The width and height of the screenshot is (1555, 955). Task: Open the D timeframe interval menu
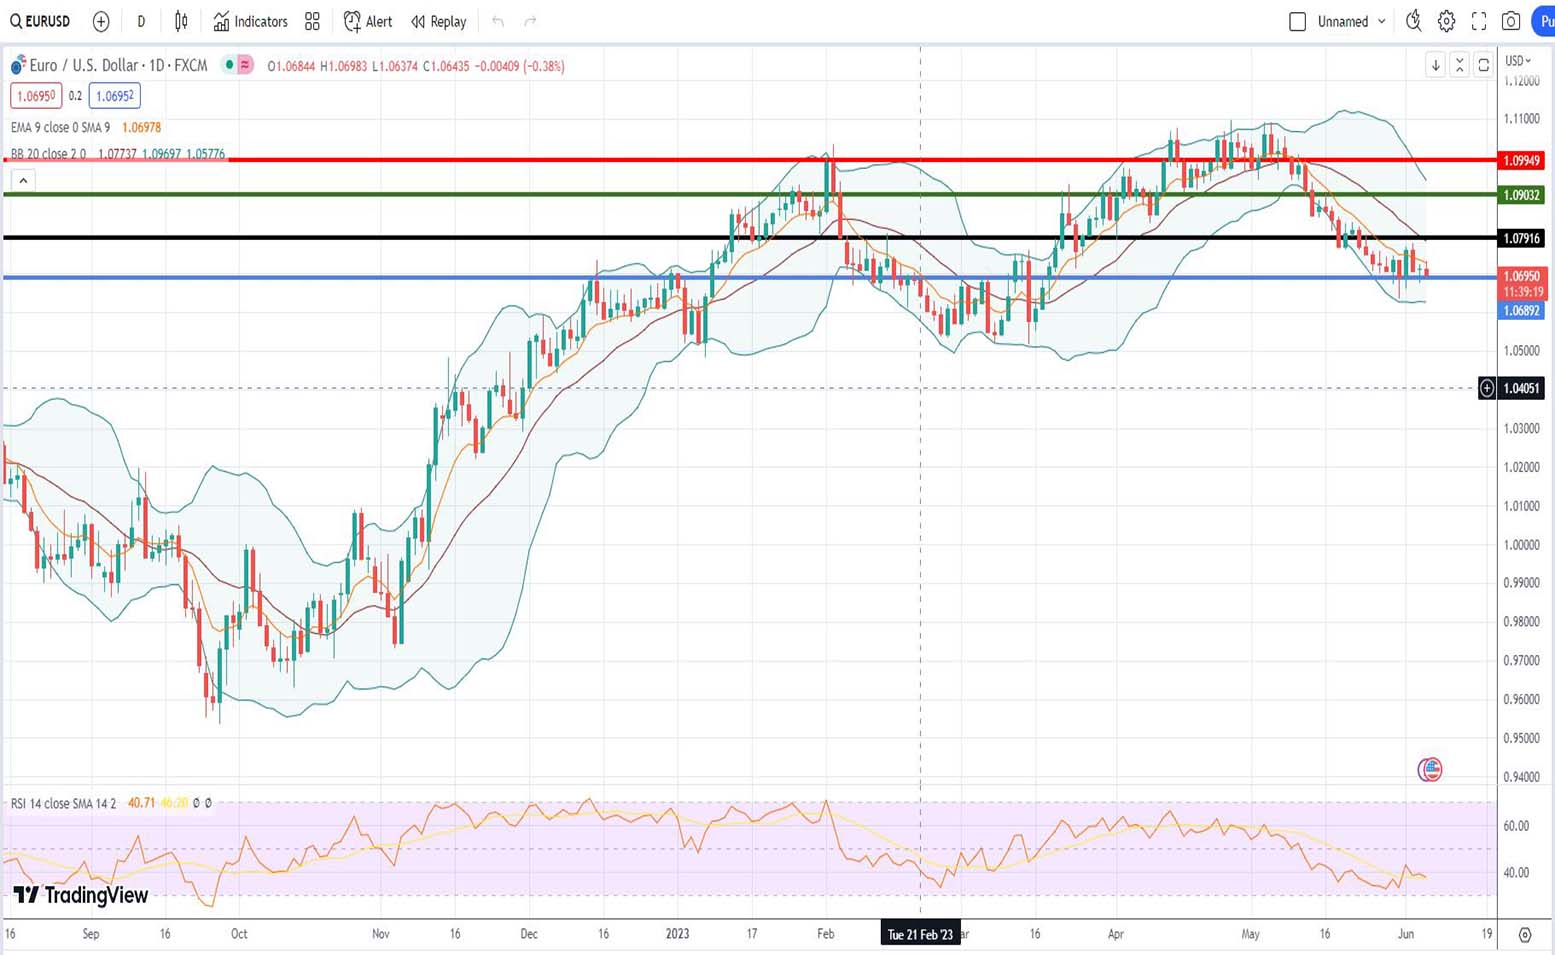(x=141, y=21)
